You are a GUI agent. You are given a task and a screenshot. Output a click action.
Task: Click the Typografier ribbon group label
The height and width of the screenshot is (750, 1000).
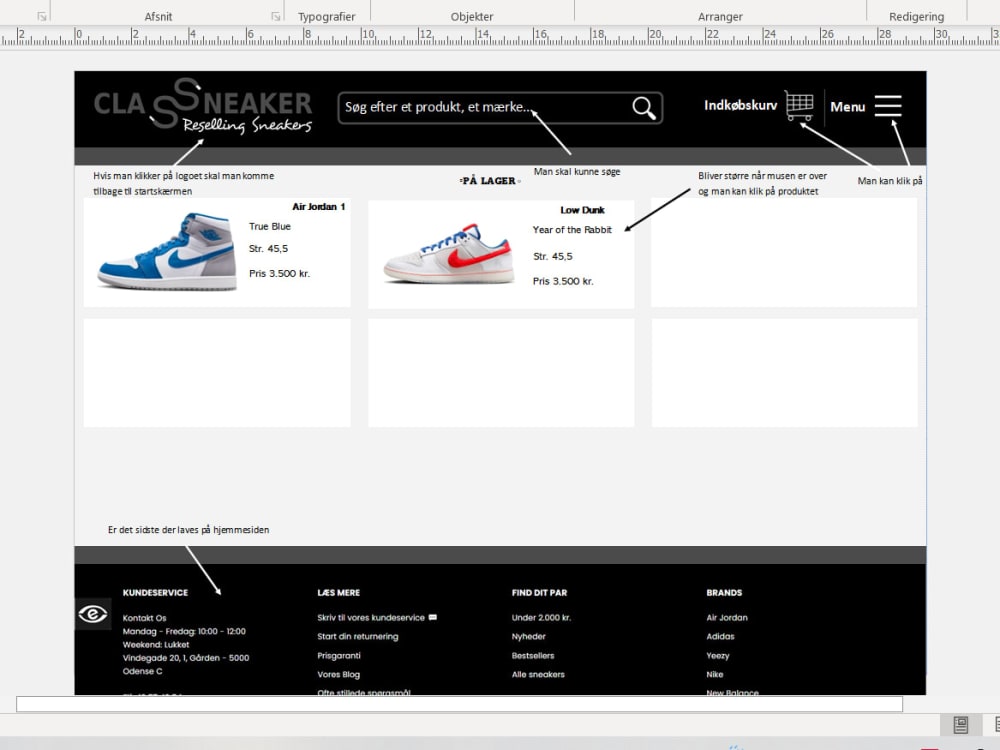pyautogui.click(x=327, y=17)
